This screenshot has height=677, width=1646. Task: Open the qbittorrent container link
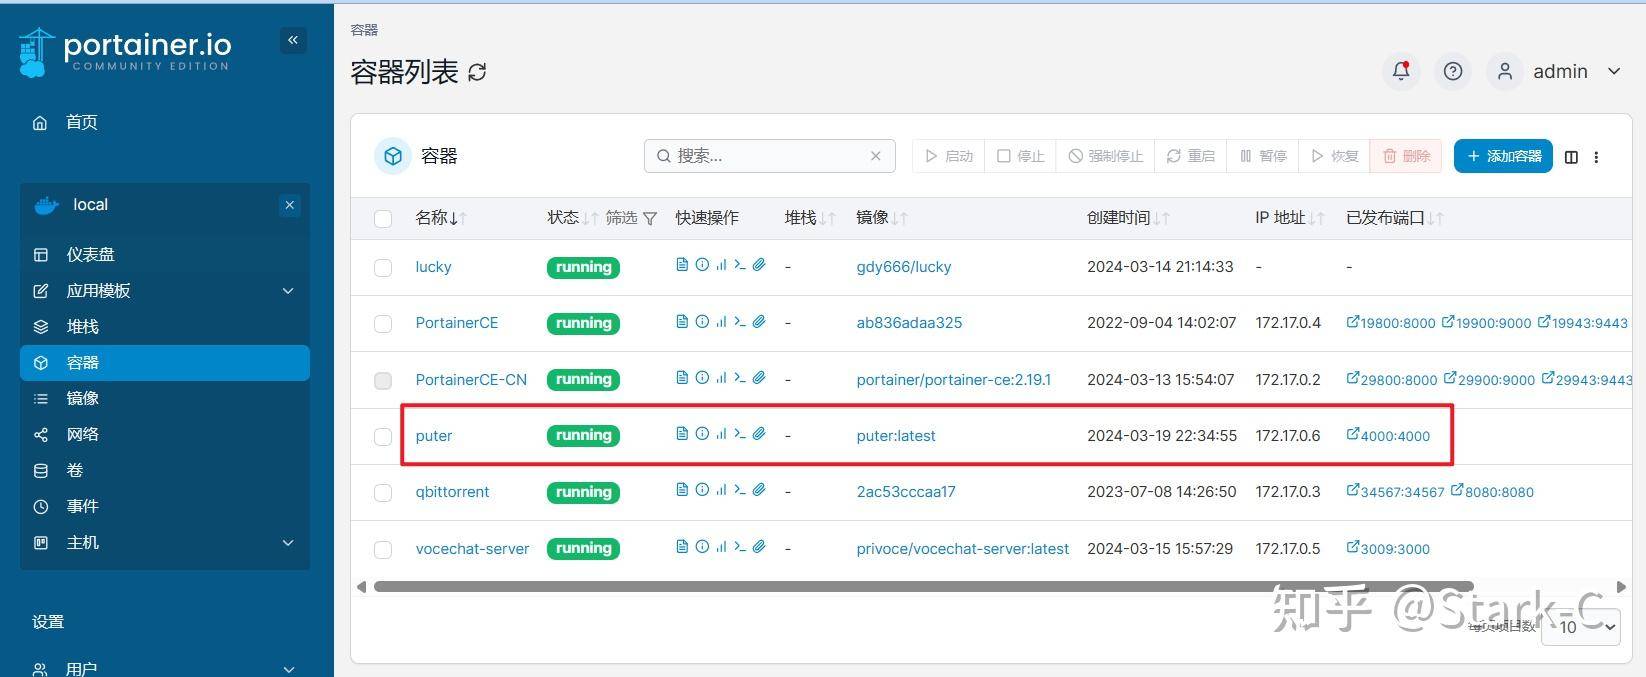point(452,492)
